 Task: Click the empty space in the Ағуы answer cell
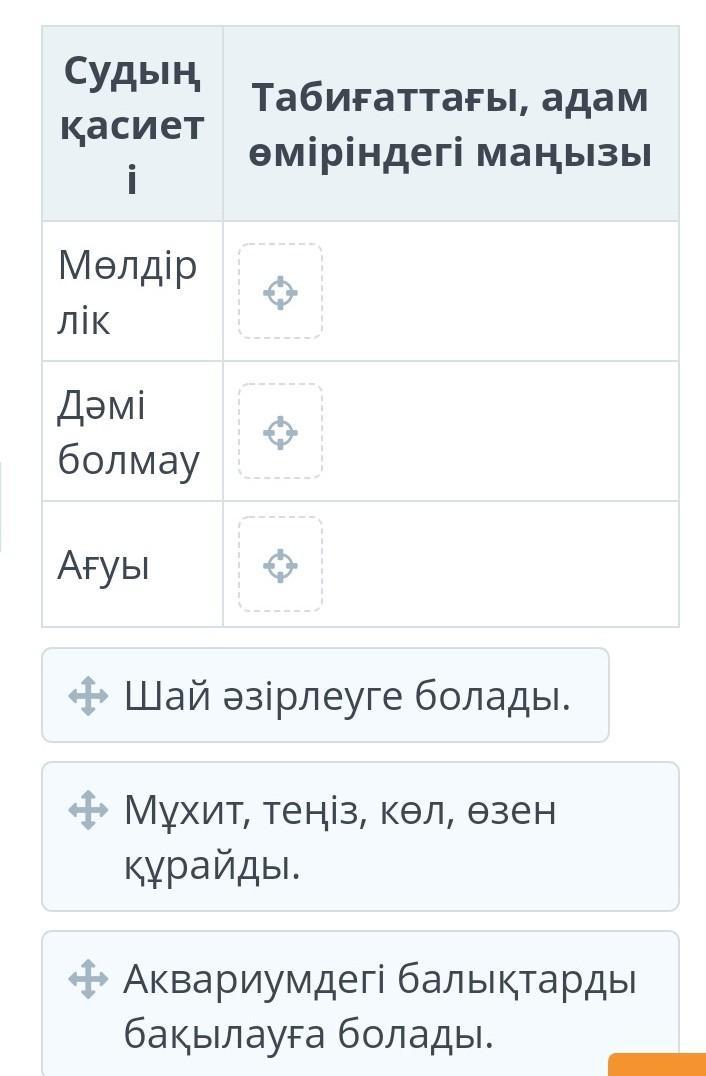(500, 566)
